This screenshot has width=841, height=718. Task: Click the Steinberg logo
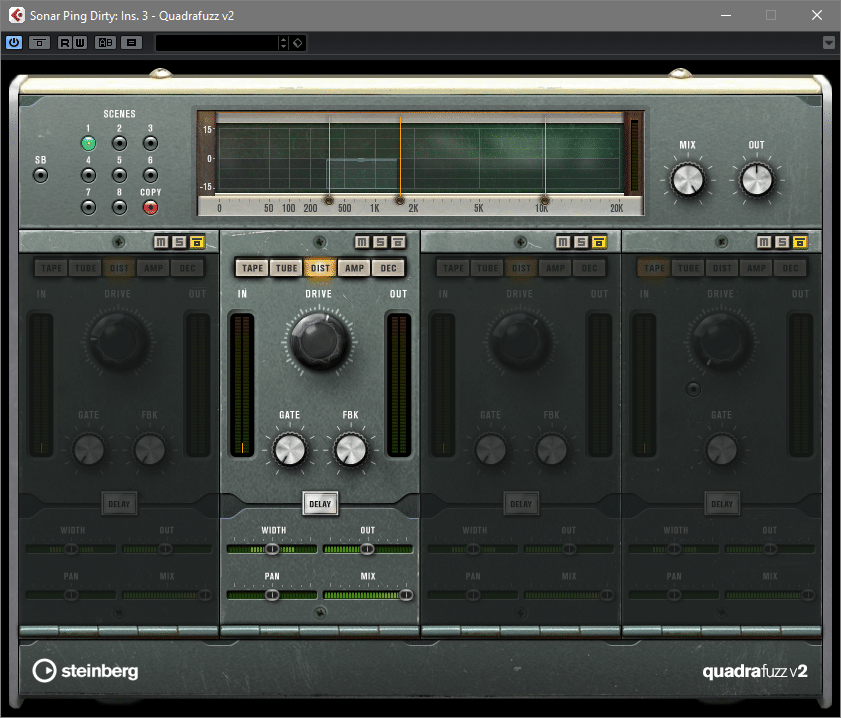pos(85,670)
